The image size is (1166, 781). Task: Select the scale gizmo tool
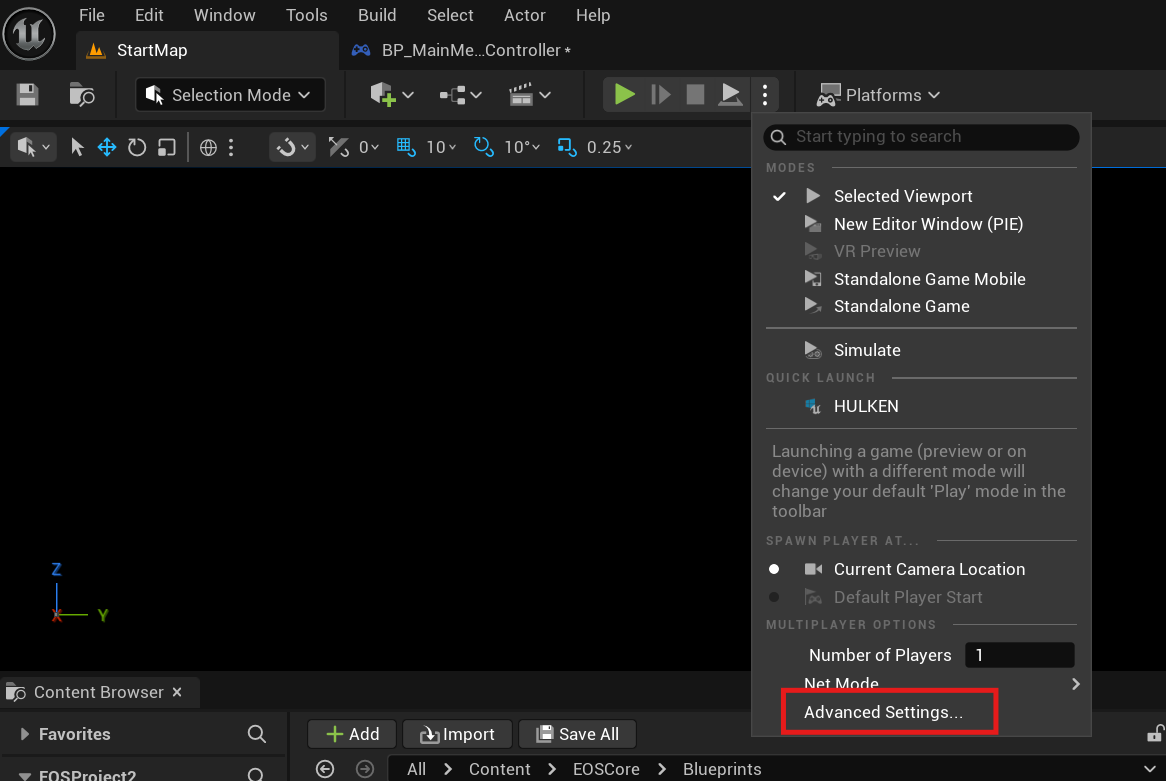pos(167,148)
